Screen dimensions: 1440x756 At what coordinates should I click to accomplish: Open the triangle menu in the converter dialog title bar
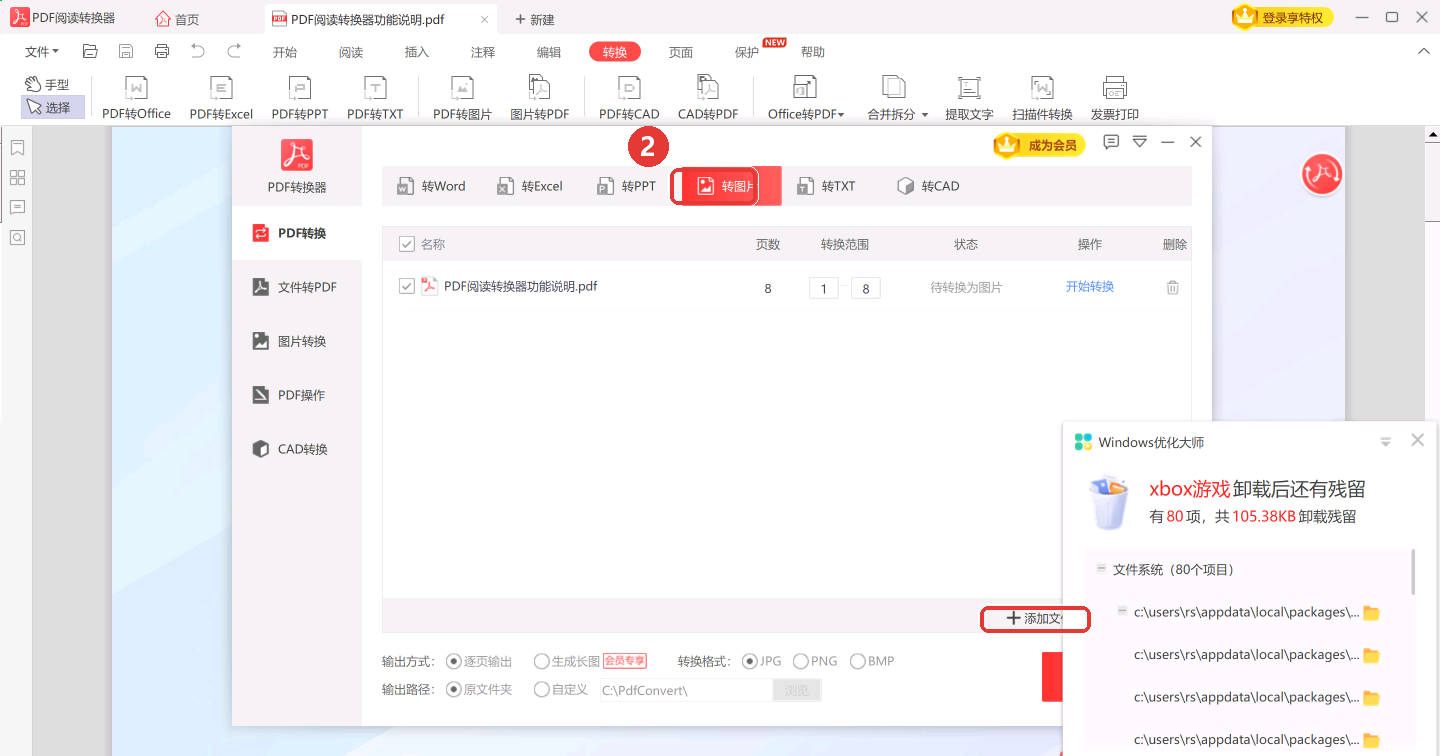pos(1139,143)
